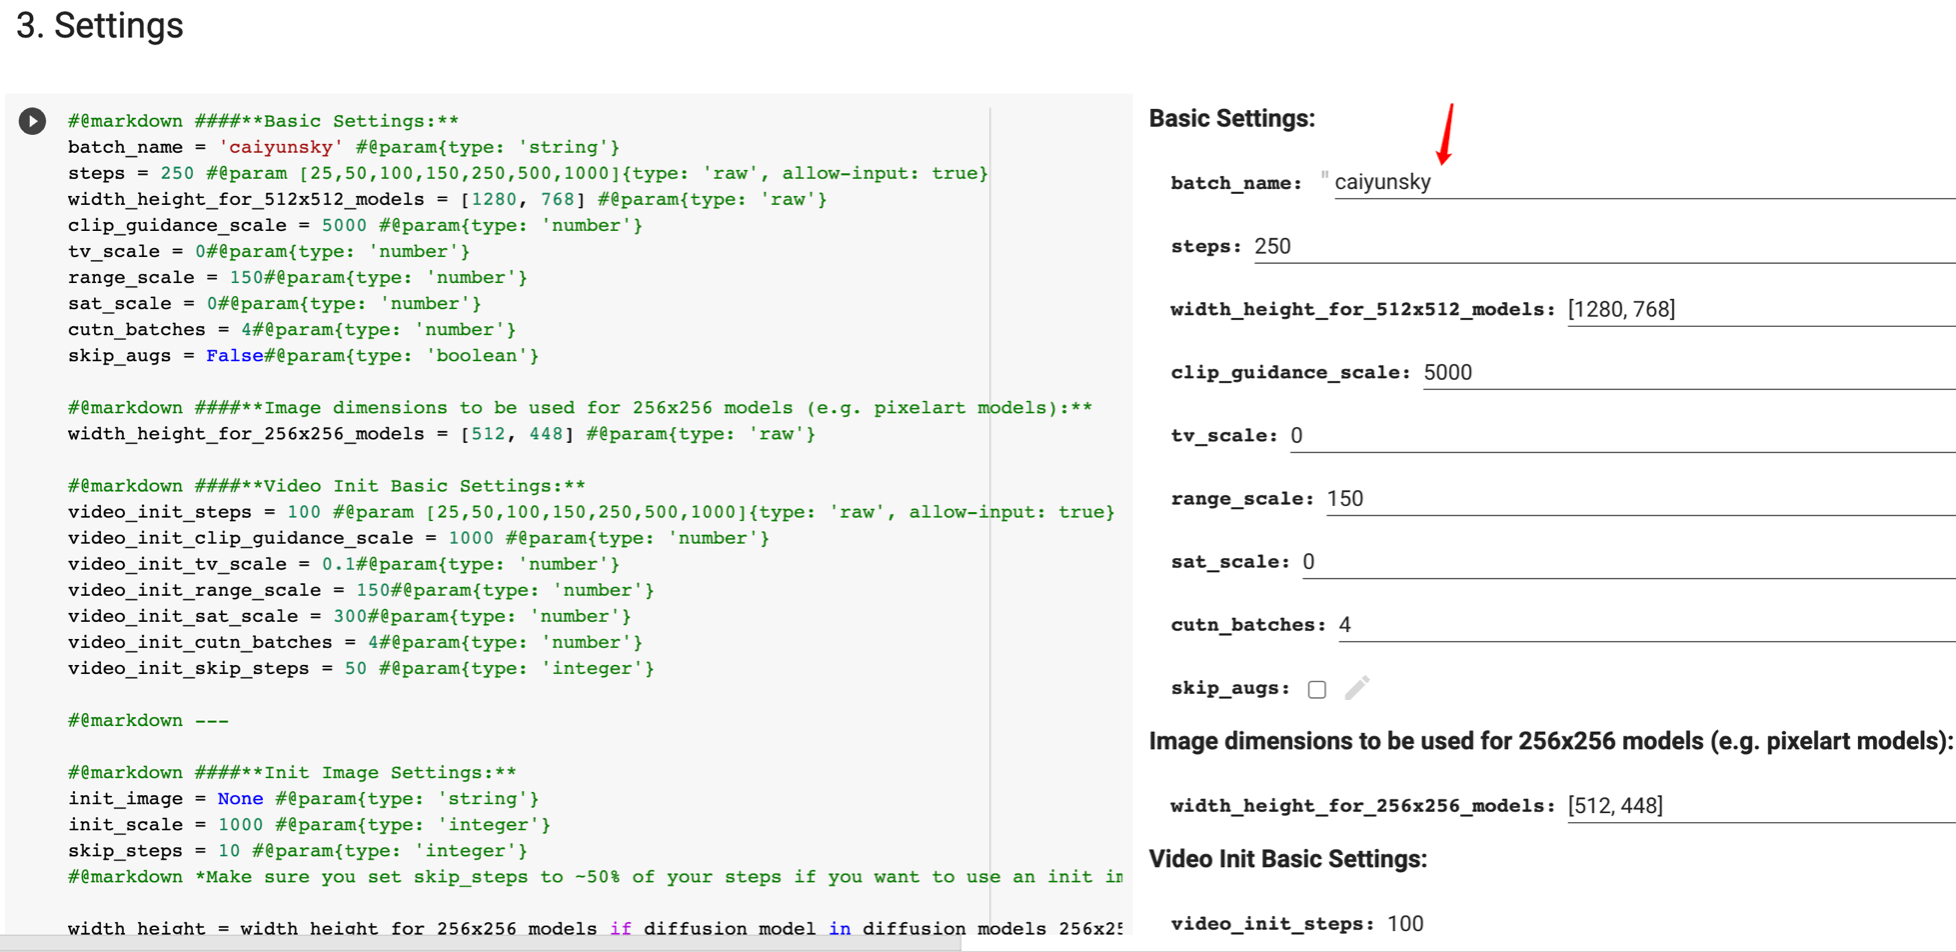Click the video_init_skip_steps code line

click(360, 668)
